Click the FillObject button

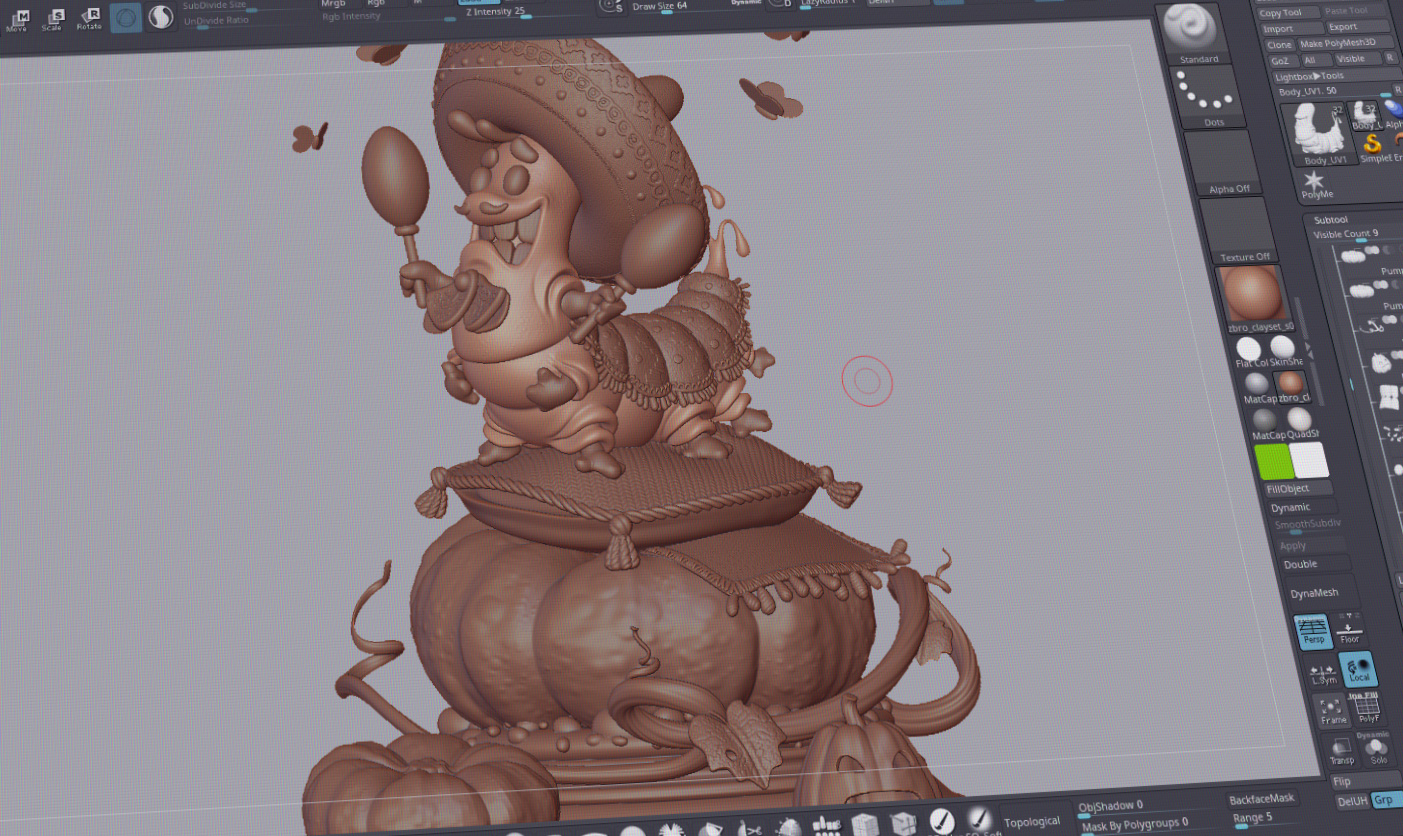point(1298,489)
